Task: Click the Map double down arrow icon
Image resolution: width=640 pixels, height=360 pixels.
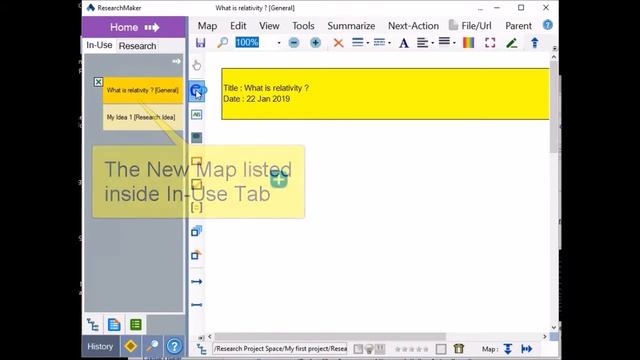Action: pos(508,349)
